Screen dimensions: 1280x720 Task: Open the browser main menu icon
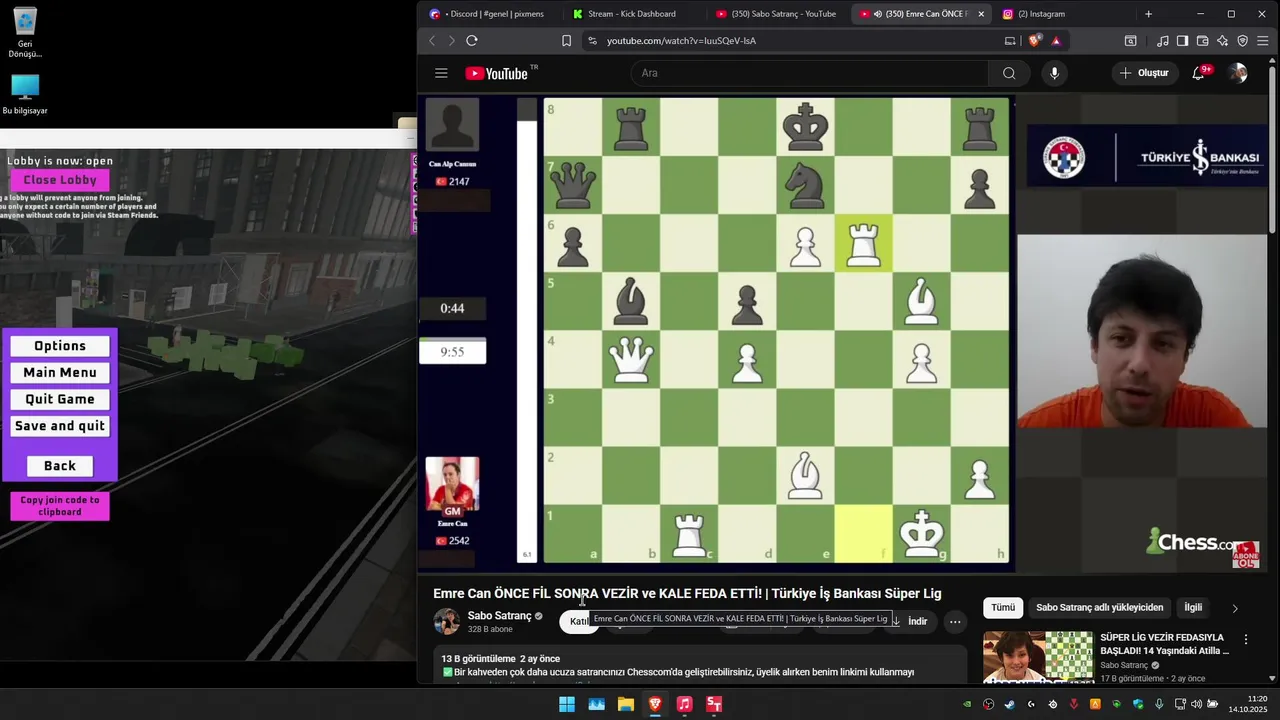[x=1263, y=41]
